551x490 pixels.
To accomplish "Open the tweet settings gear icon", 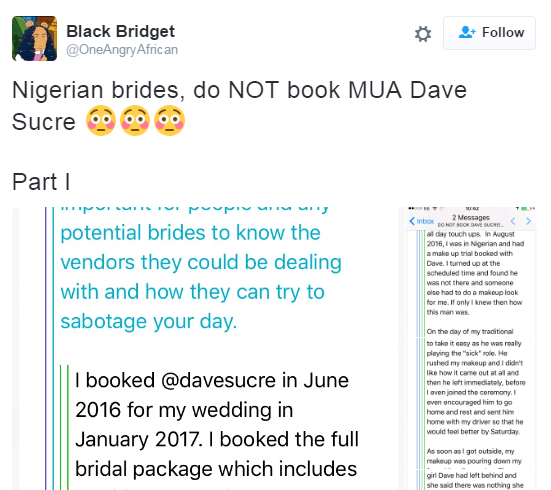I will coord(423,34).
